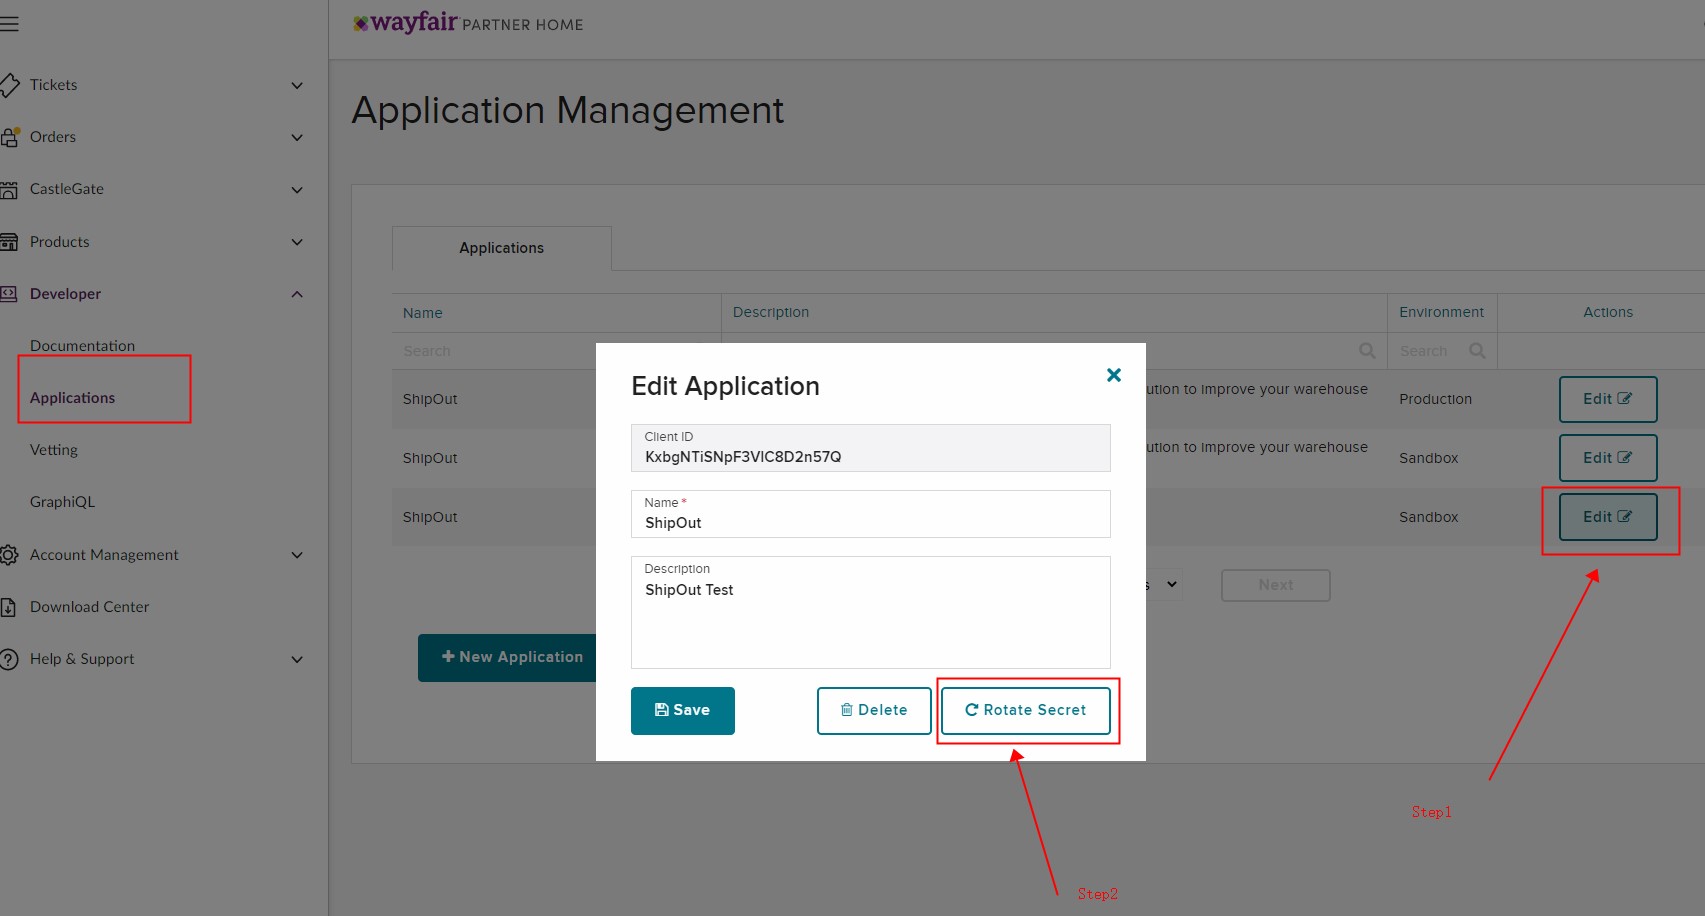Screen dimensions: 1705x916
Task: Expand the Orders menu chevron
Action: tap(297, 137)
